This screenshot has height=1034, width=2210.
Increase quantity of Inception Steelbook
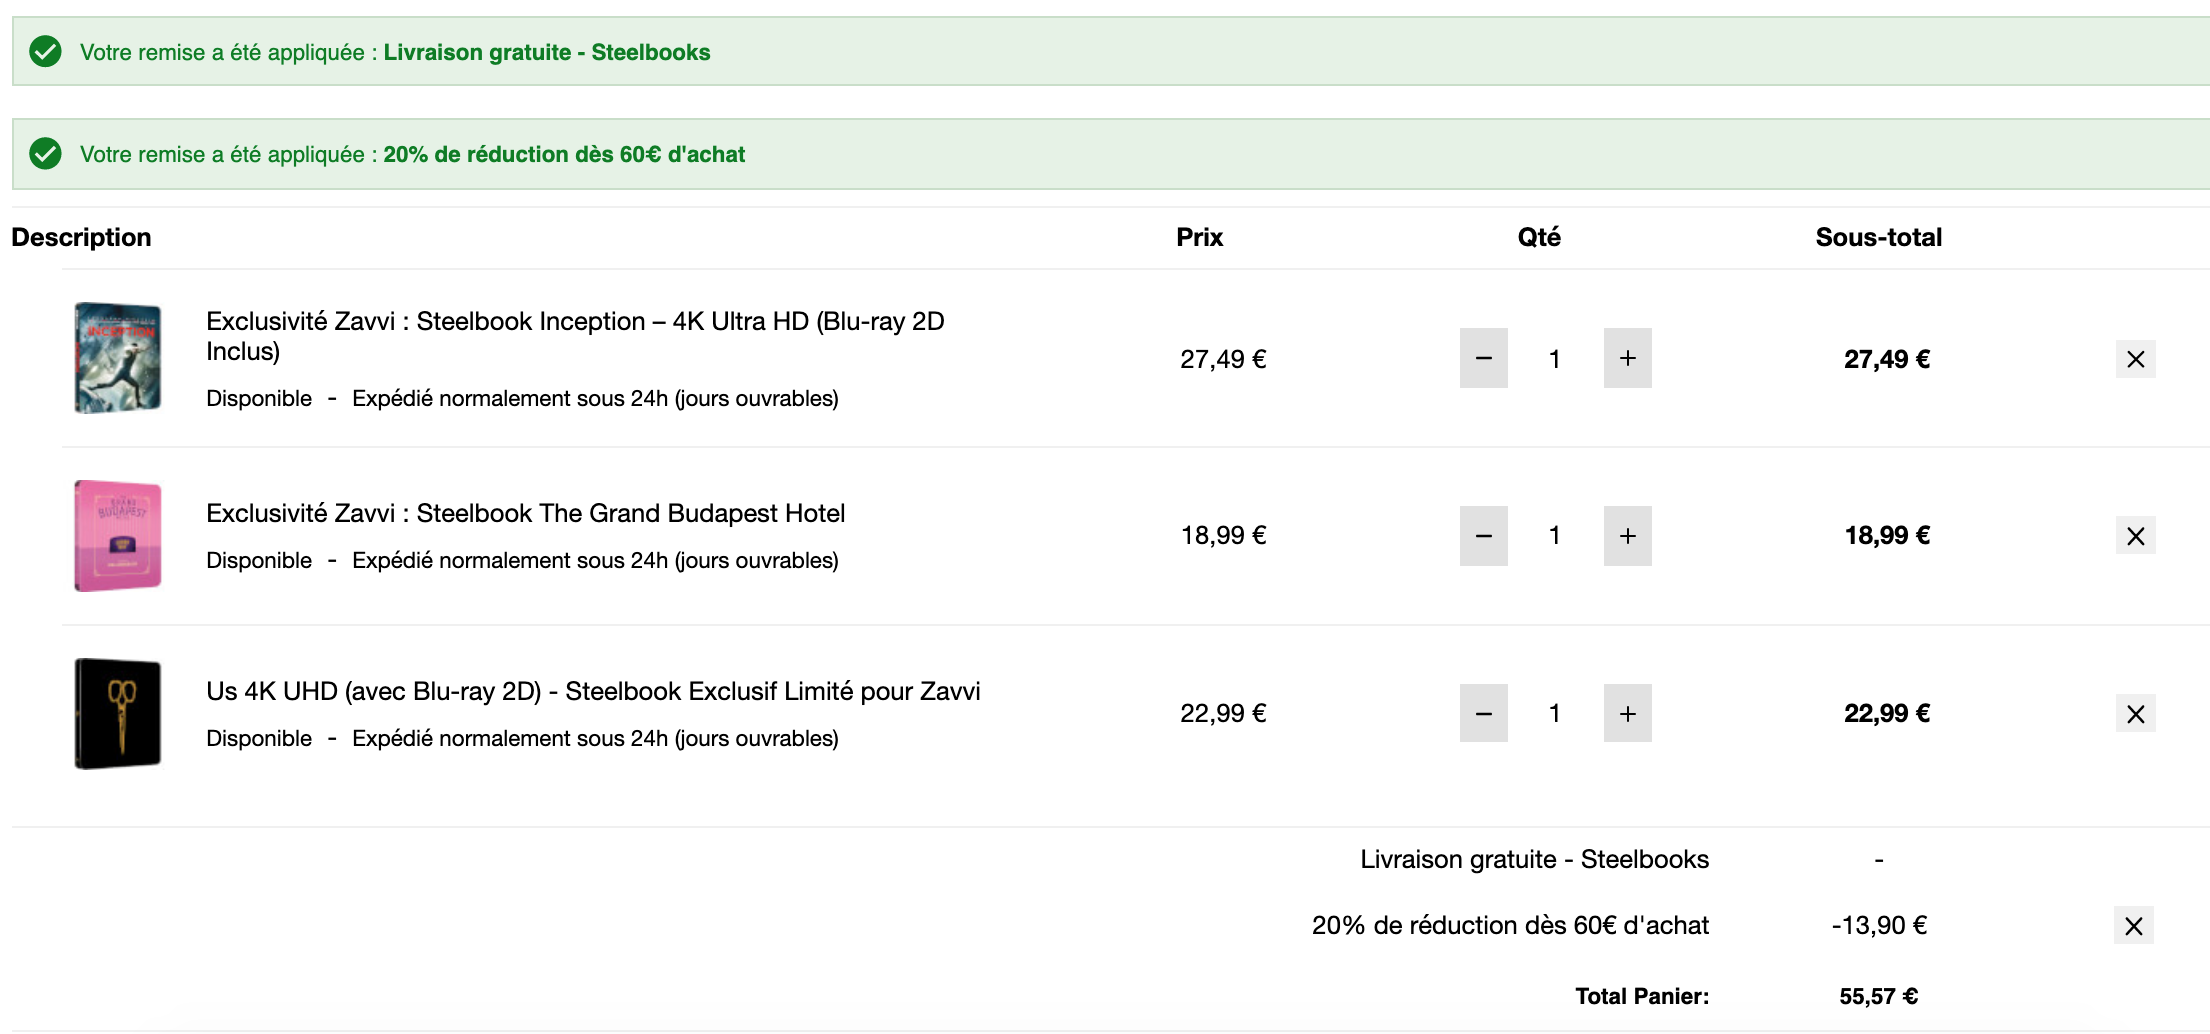tap(1627, 358)
